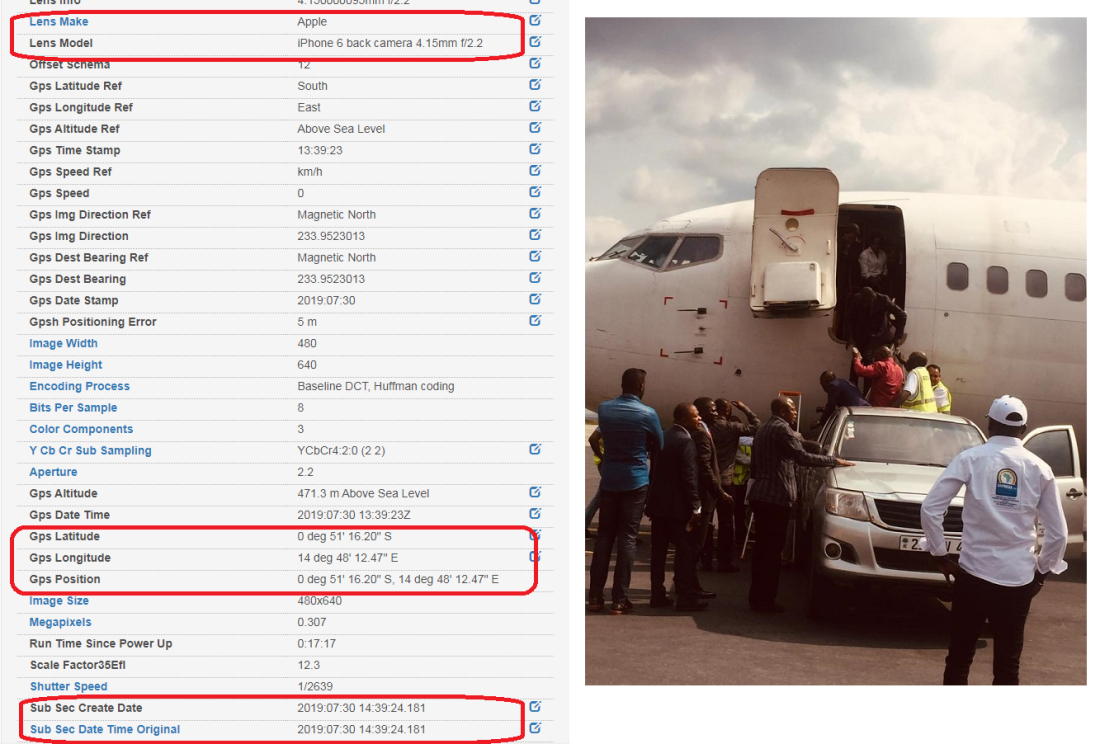Open the Image Width link
This screenshot has height=744, width=1100.
coord(63,343)
